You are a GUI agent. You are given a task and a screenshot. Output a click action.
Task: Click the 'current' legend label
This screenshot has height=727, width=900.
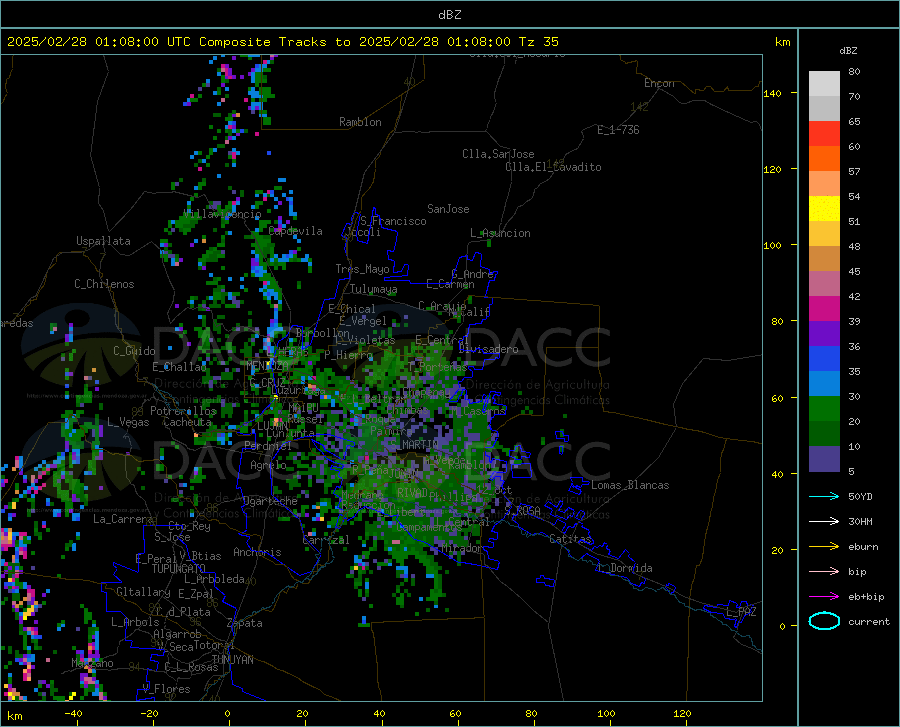click(x=869, y=621)
